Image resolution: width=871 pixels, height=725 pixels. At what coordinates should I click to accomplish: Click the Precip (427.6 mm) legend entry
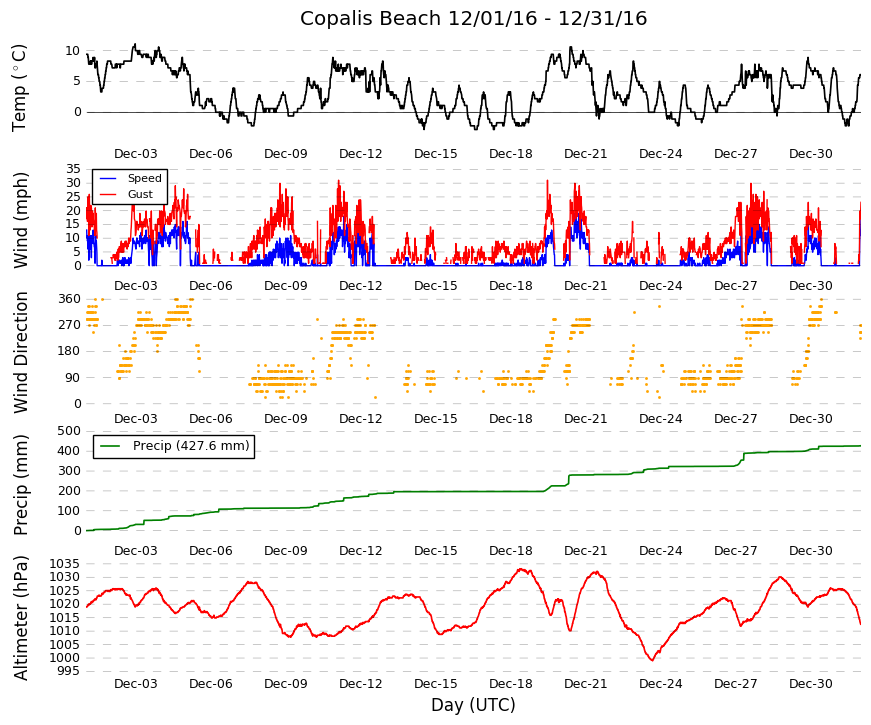click(x=174, y=446)
